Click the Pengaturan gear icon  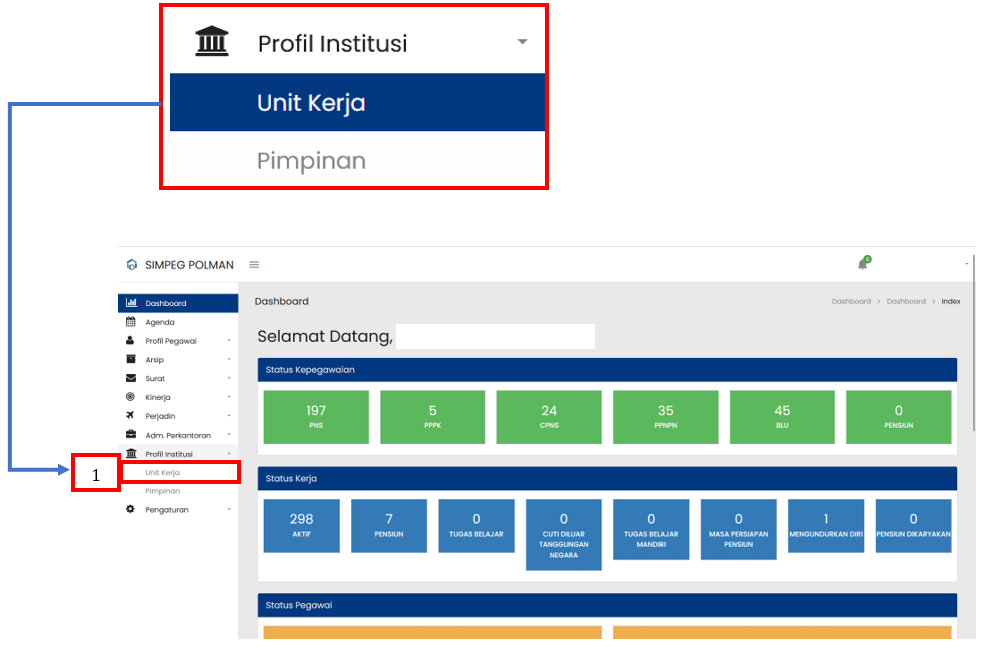[131, 510]
